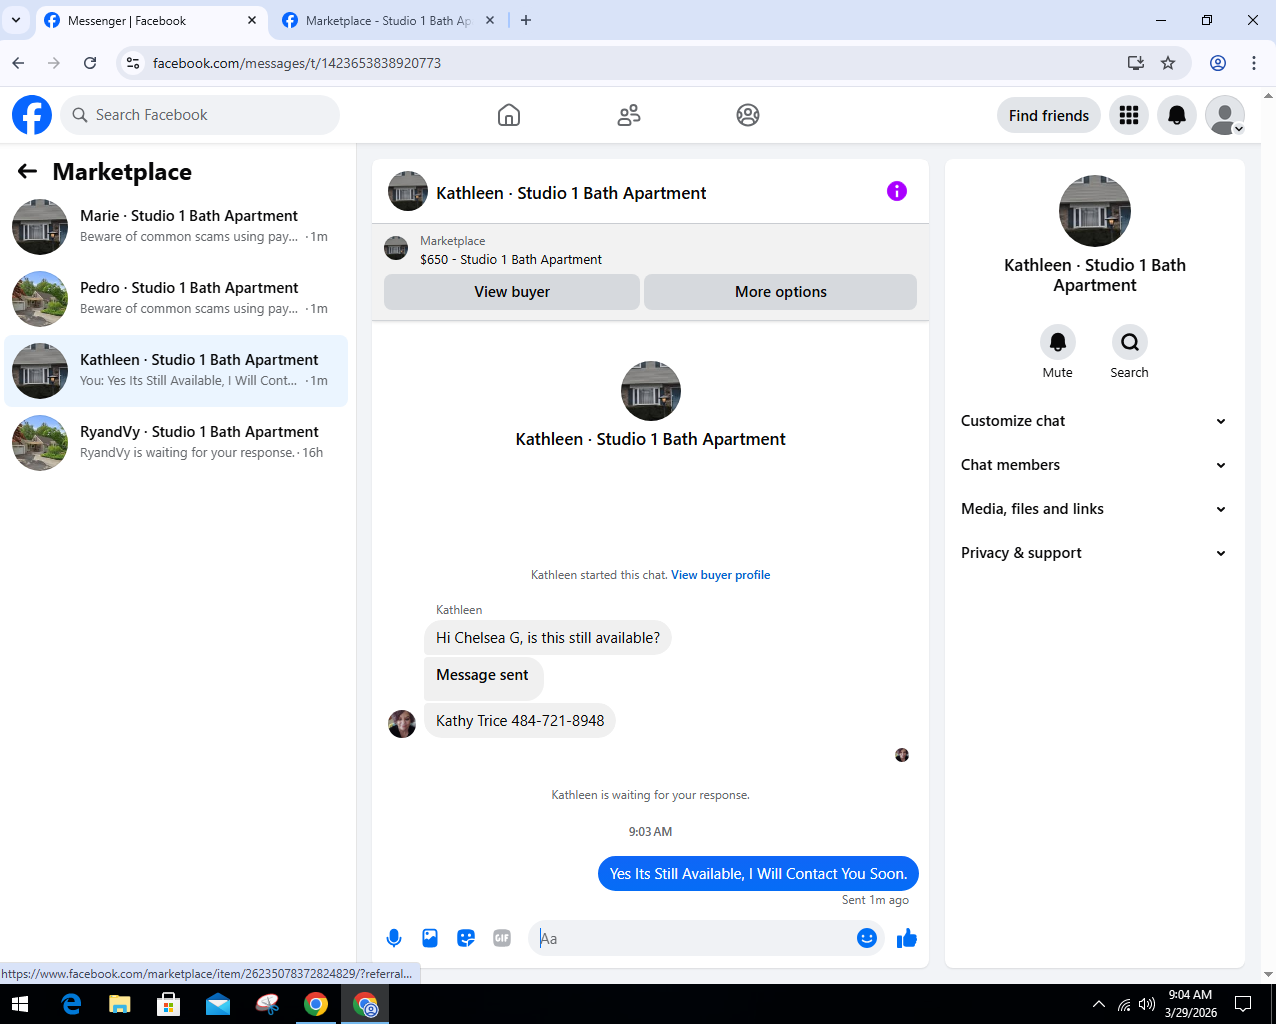Open the Groups icon in top navigation
The width and height of the screenshot is (1276, 1024).
748,115
